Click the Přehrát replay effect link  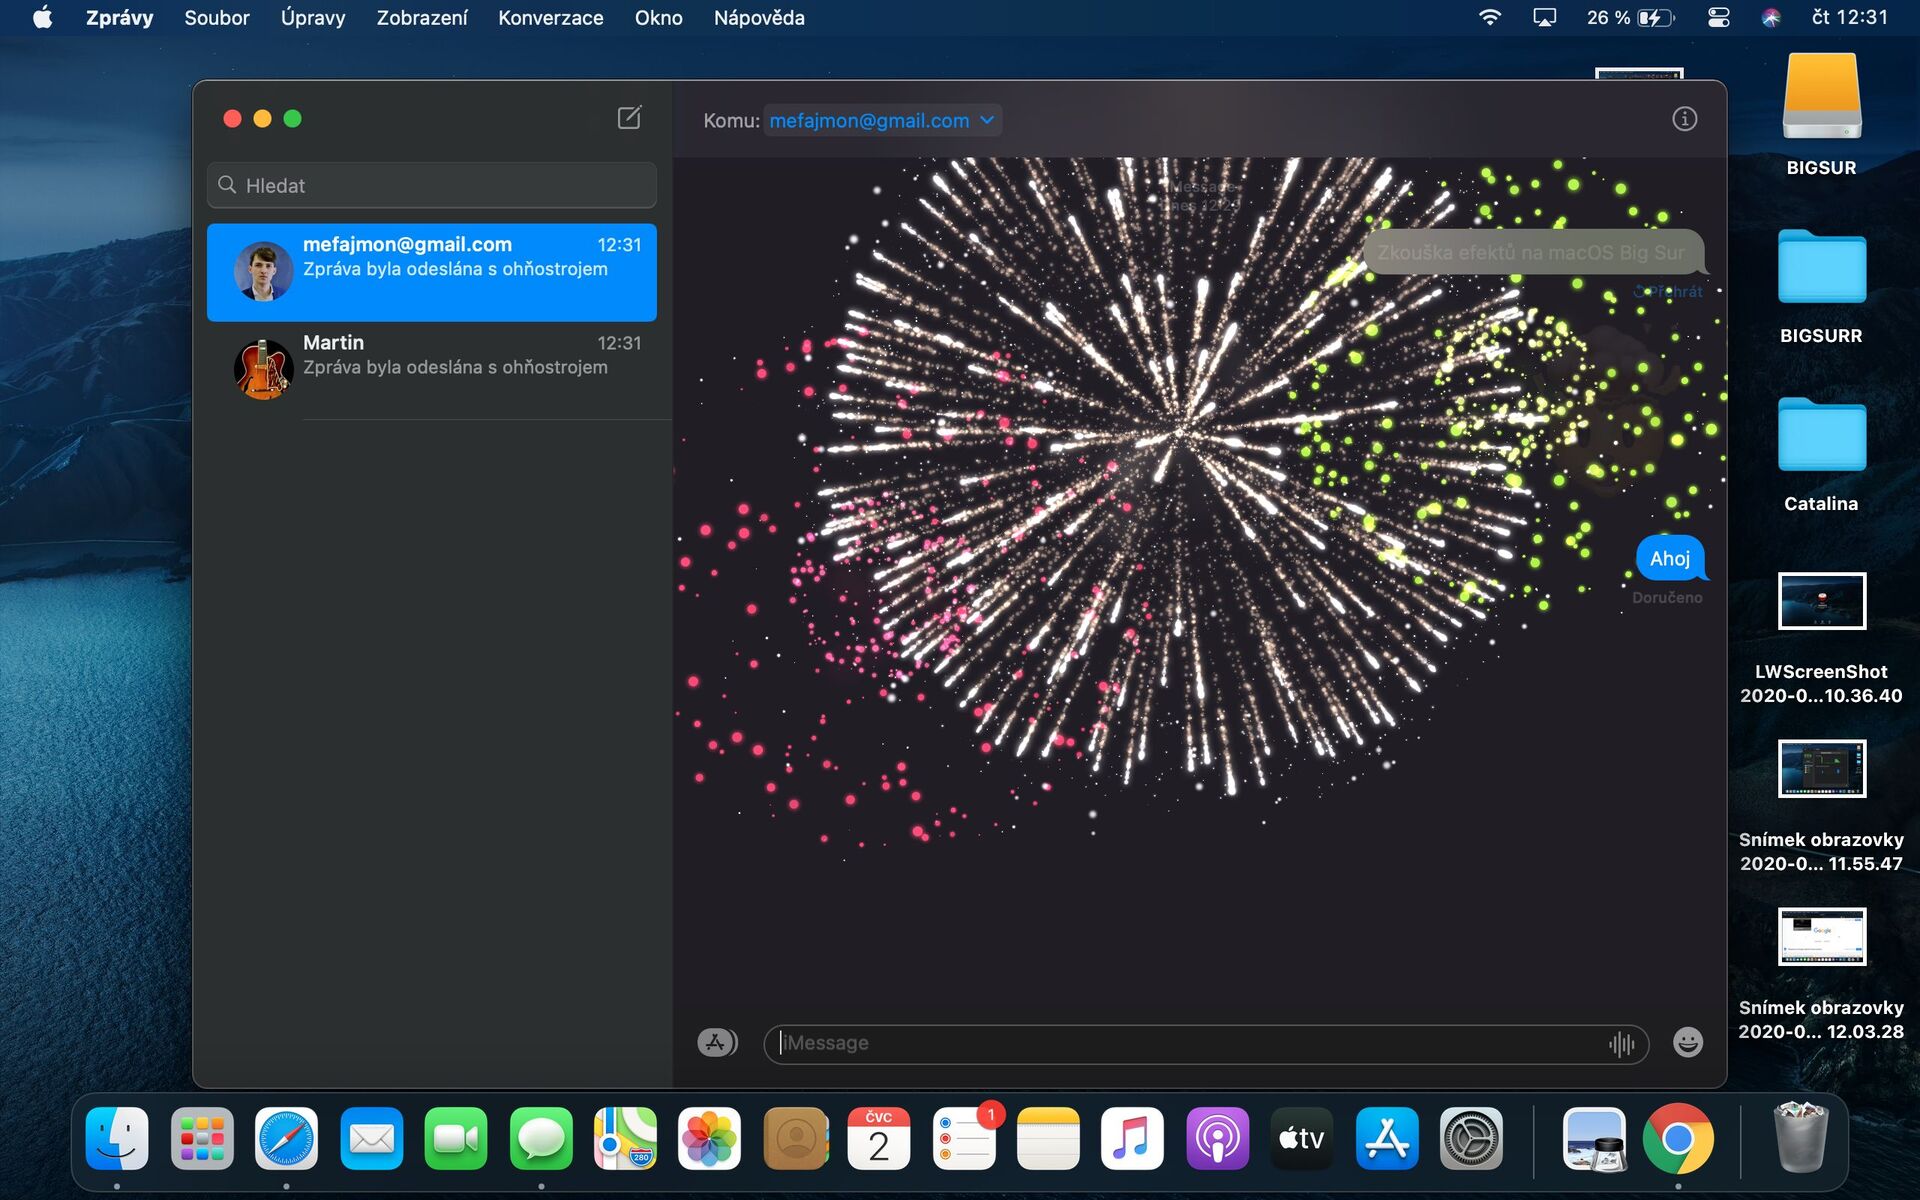pyautogui.click(x=1670, y=291)
